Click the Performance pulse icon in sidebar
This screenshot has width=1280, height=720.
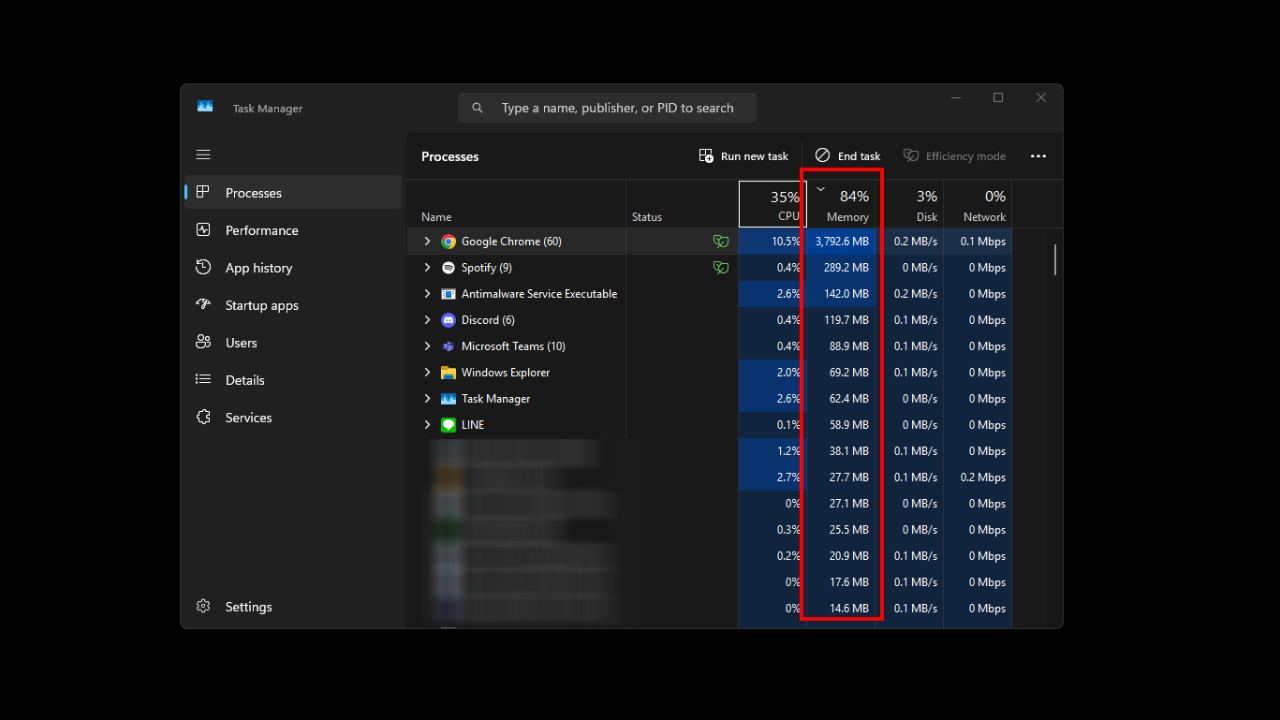pyautogui.click(x=203, y=230)
